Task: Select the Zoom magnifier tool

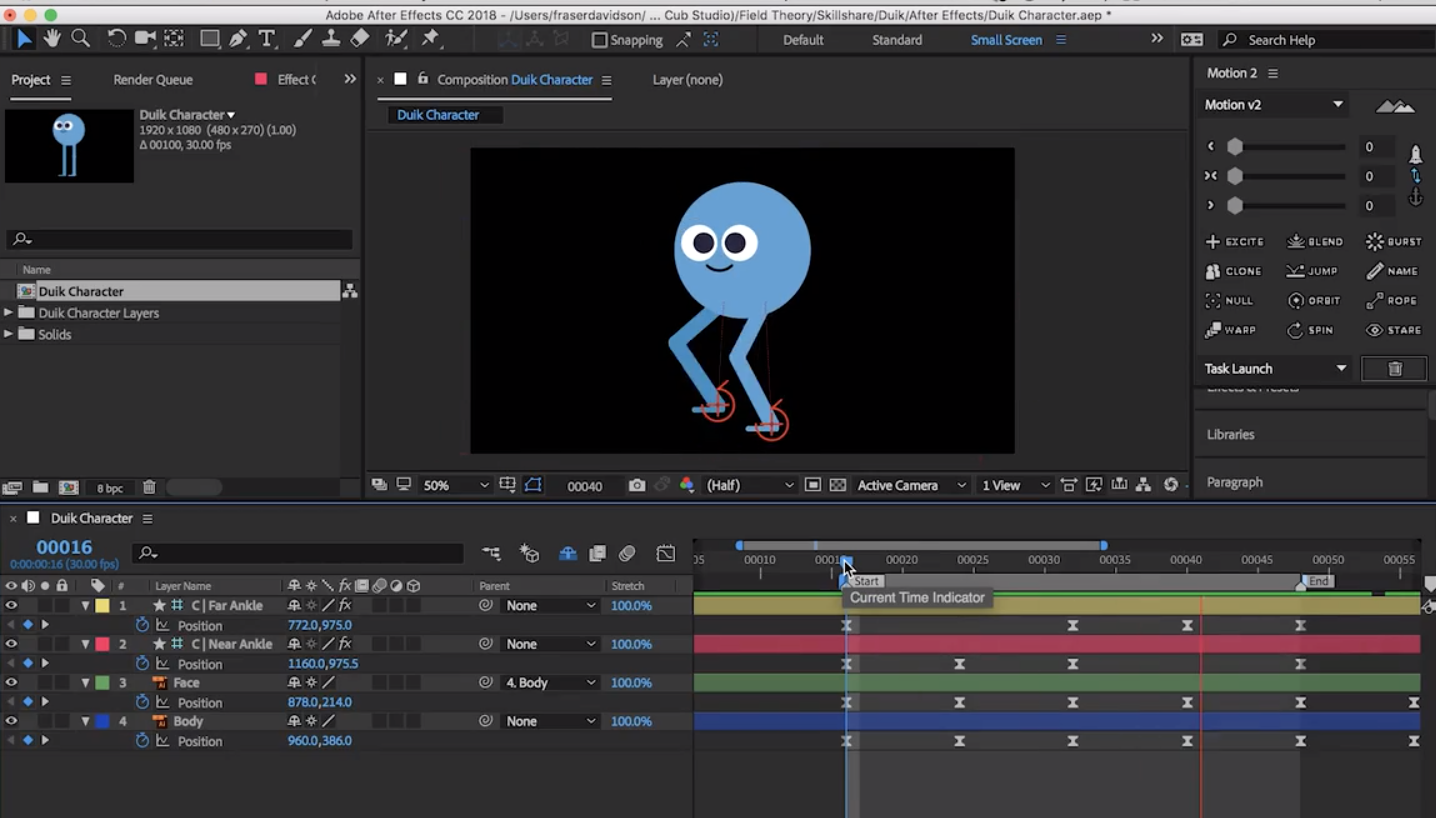Action: pyautogui.click(x=81, y=39)
